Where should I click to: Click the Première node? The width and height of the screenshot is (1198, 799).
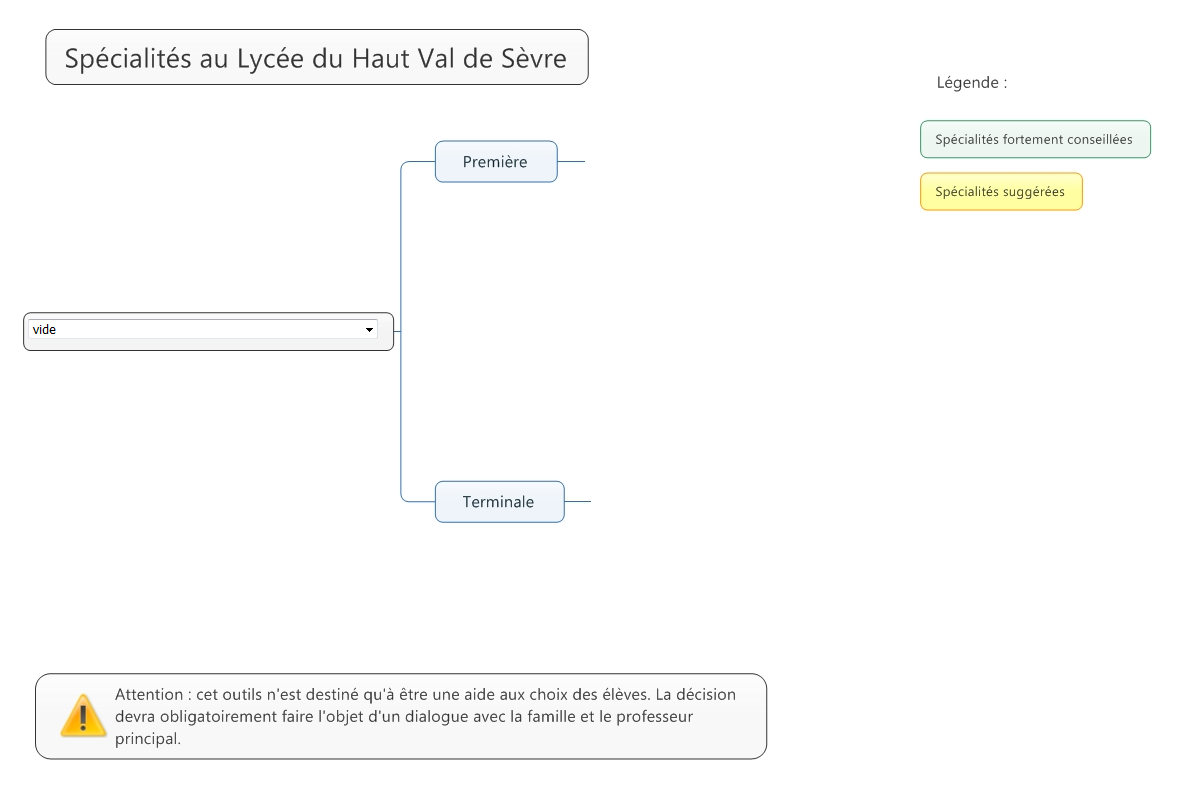click(x=496, y=161)
